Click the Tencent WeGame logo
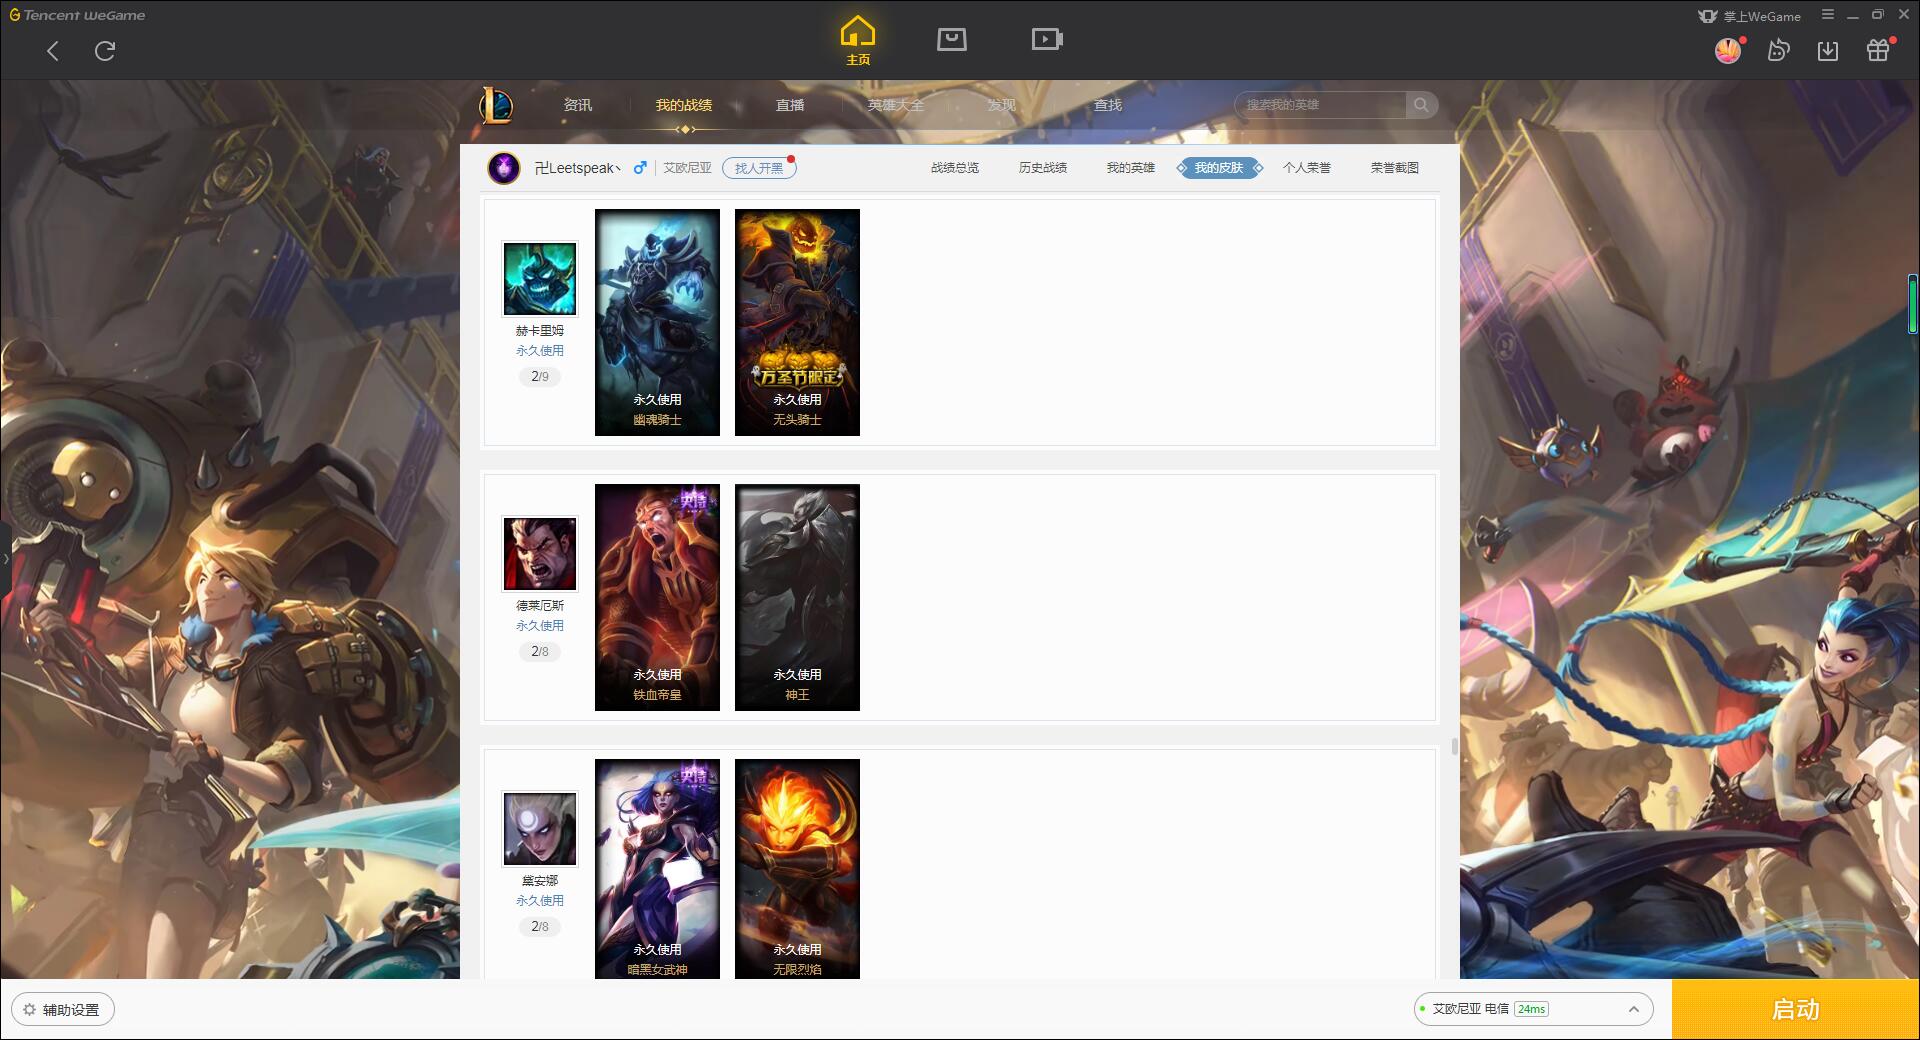This screenshot has height=1040, width=1920. (78, 15)
